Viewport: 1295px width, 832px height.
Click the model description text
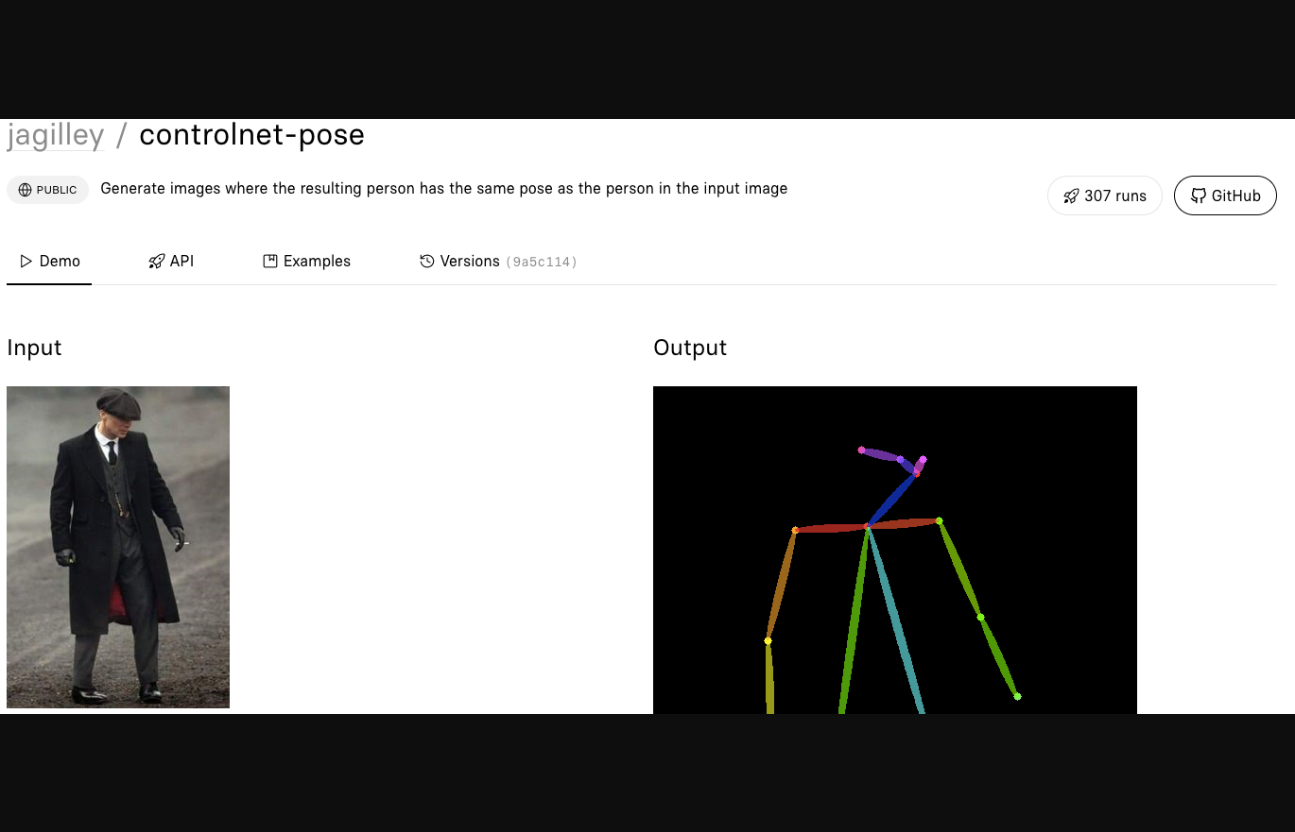[443, 188]
